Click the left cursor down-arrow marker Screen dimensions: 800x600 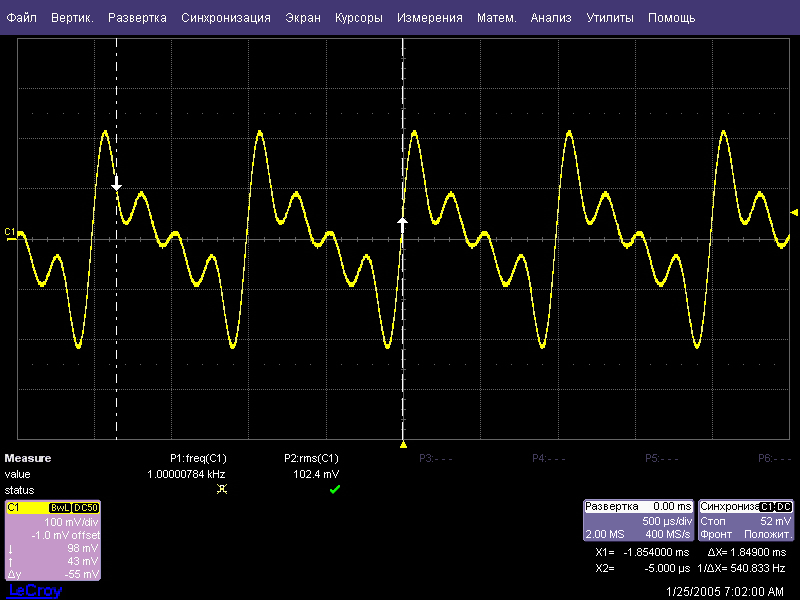pyautogui.click(x=117, y=185)
